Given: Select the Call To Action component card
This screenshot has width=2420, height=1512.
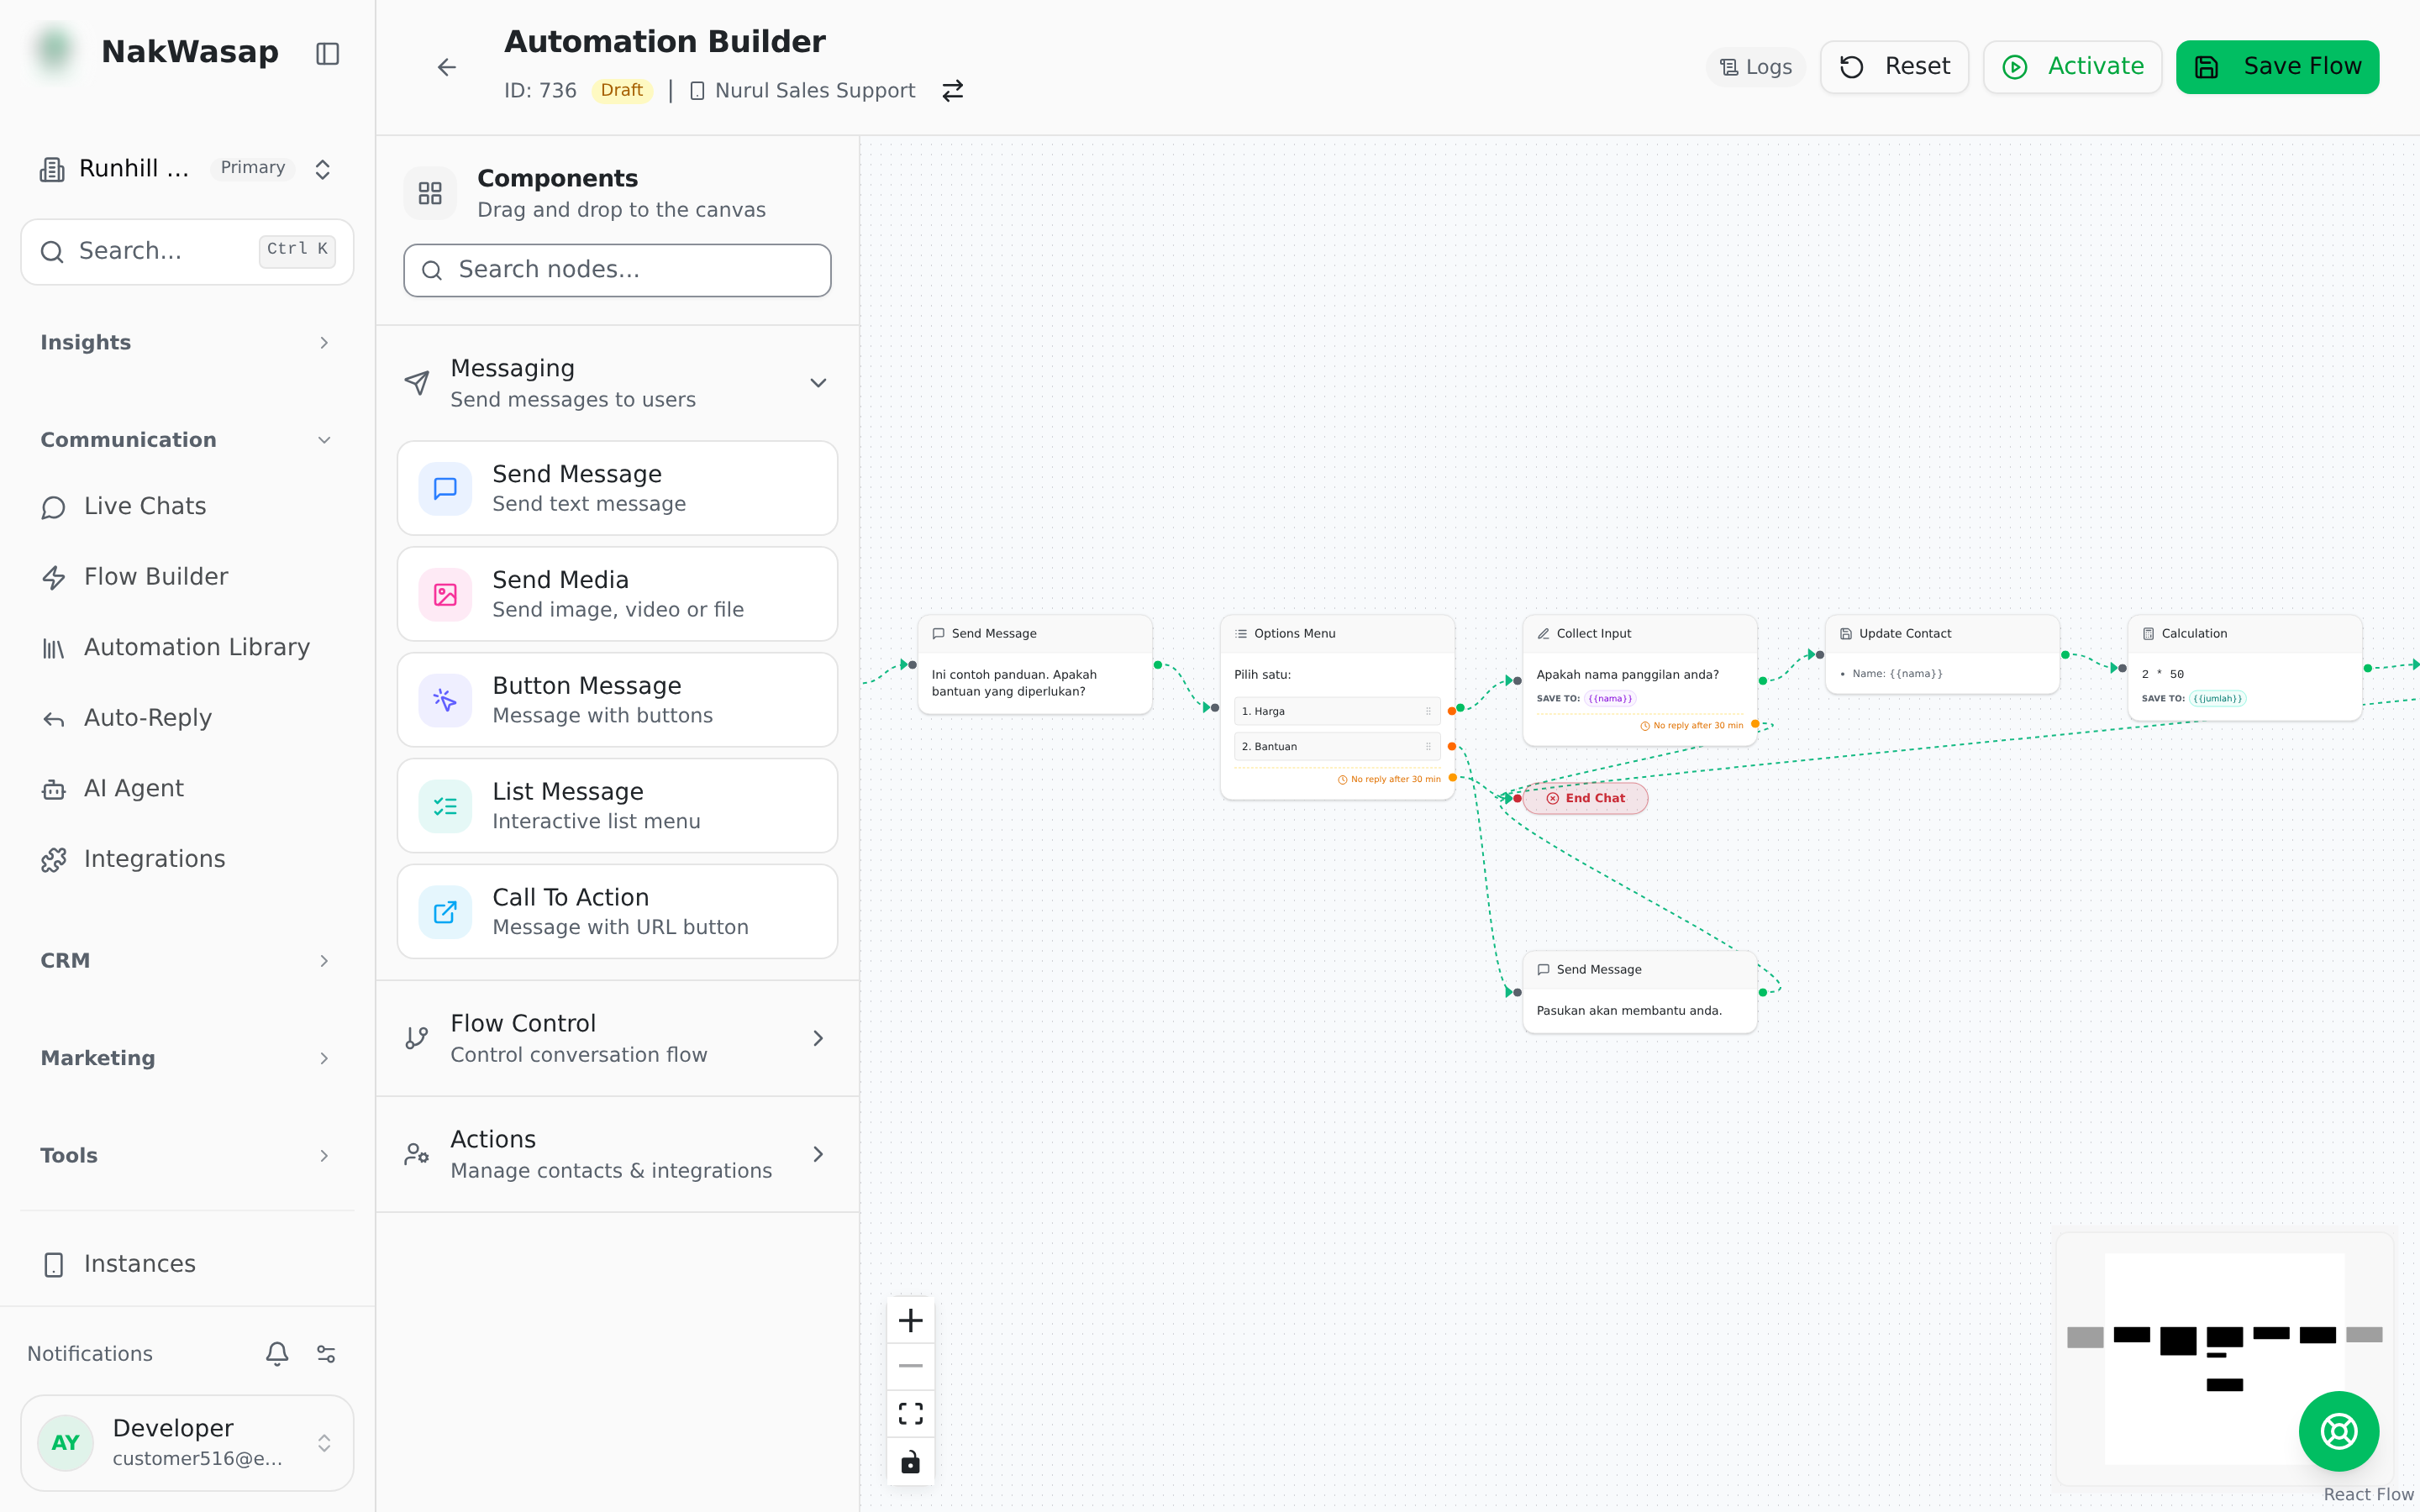Looking at the screenshot, I should (x=617, y=912).
